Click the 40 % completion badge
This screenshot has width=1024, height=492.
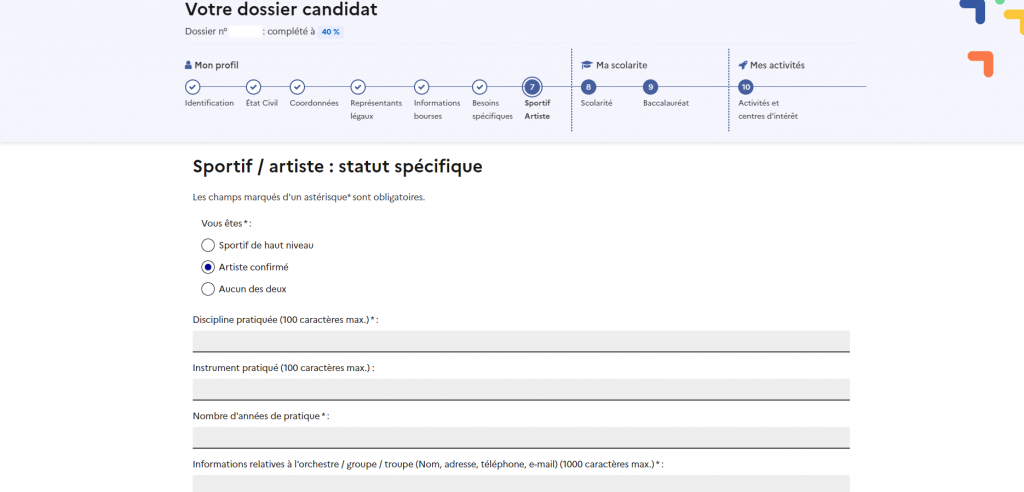coord(330,32)
